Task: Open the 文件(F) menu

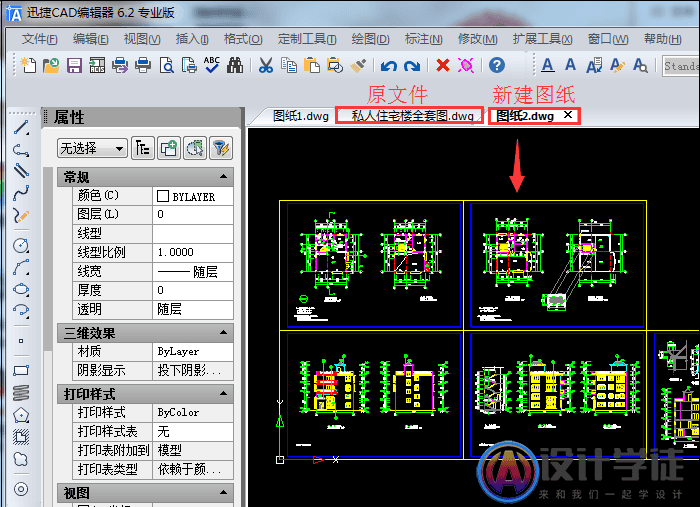Action: [x=39, y=39]
